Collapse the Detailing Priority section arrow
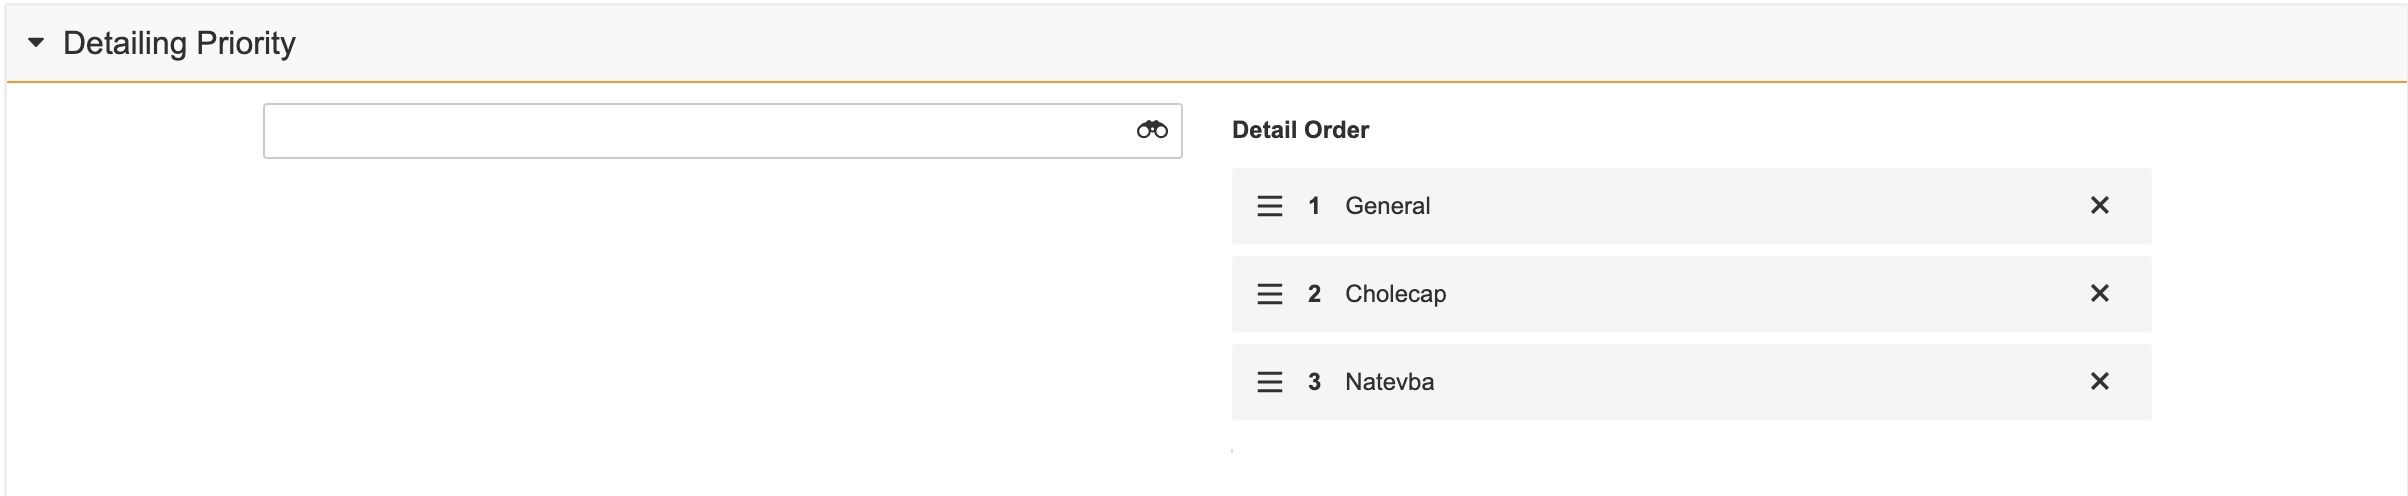Viewport: 2408px width, 496px height. (36, 43)
